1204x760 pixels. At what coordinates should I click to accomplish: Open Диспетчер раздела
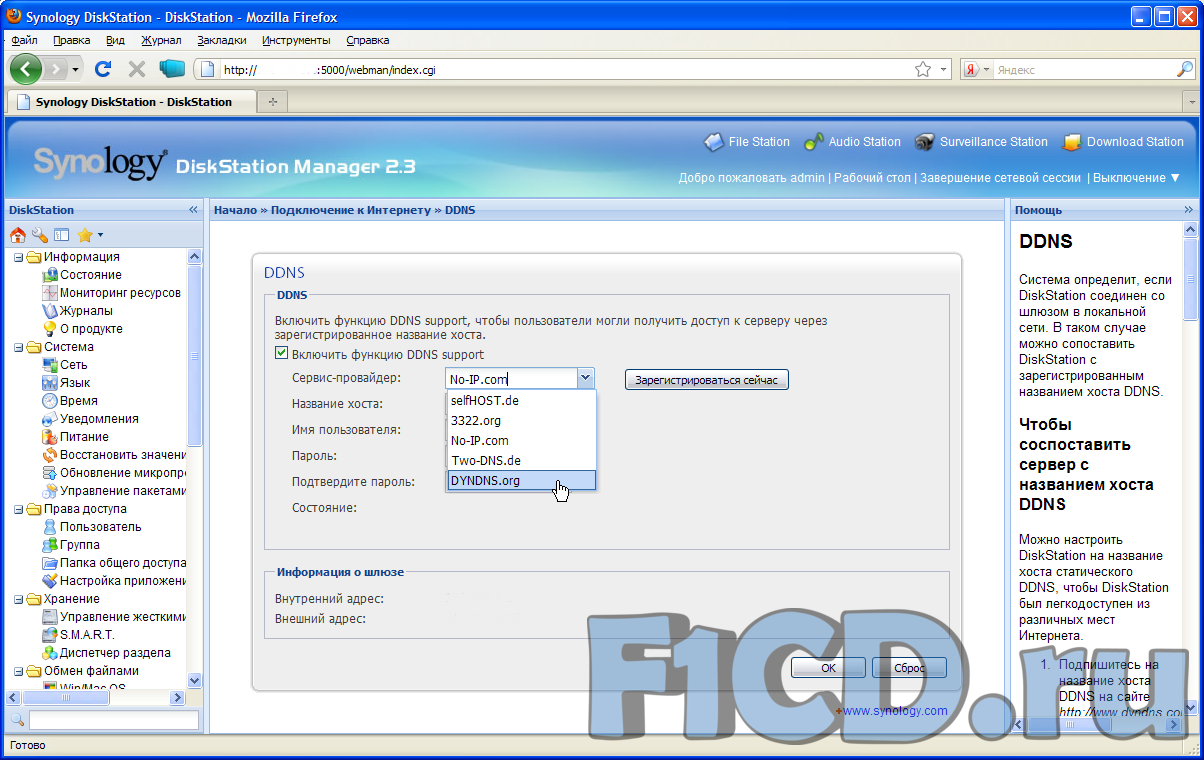[x=115, y=653]
